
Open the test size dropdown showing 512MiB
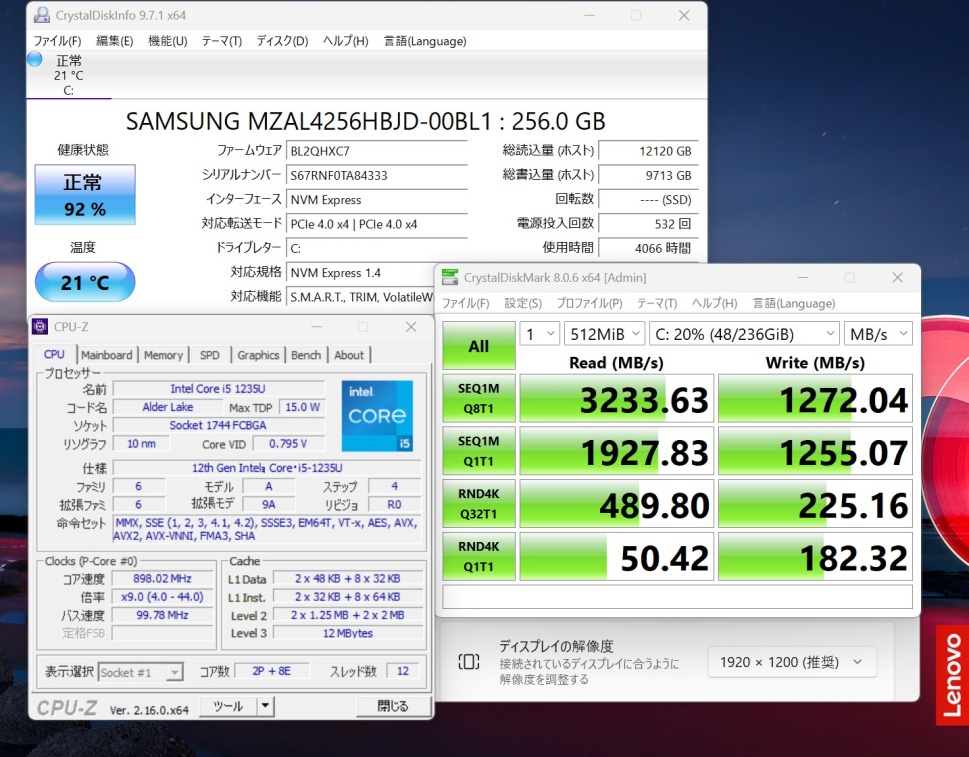tap(604, 334)
